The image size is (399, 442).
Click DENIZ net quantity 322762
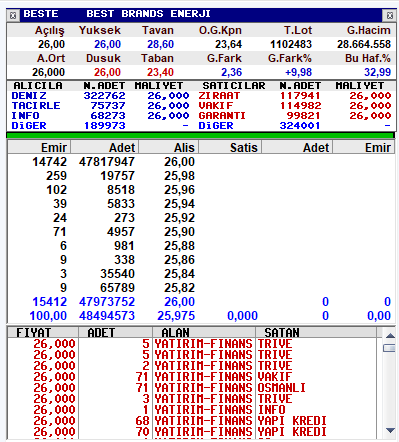105,96
